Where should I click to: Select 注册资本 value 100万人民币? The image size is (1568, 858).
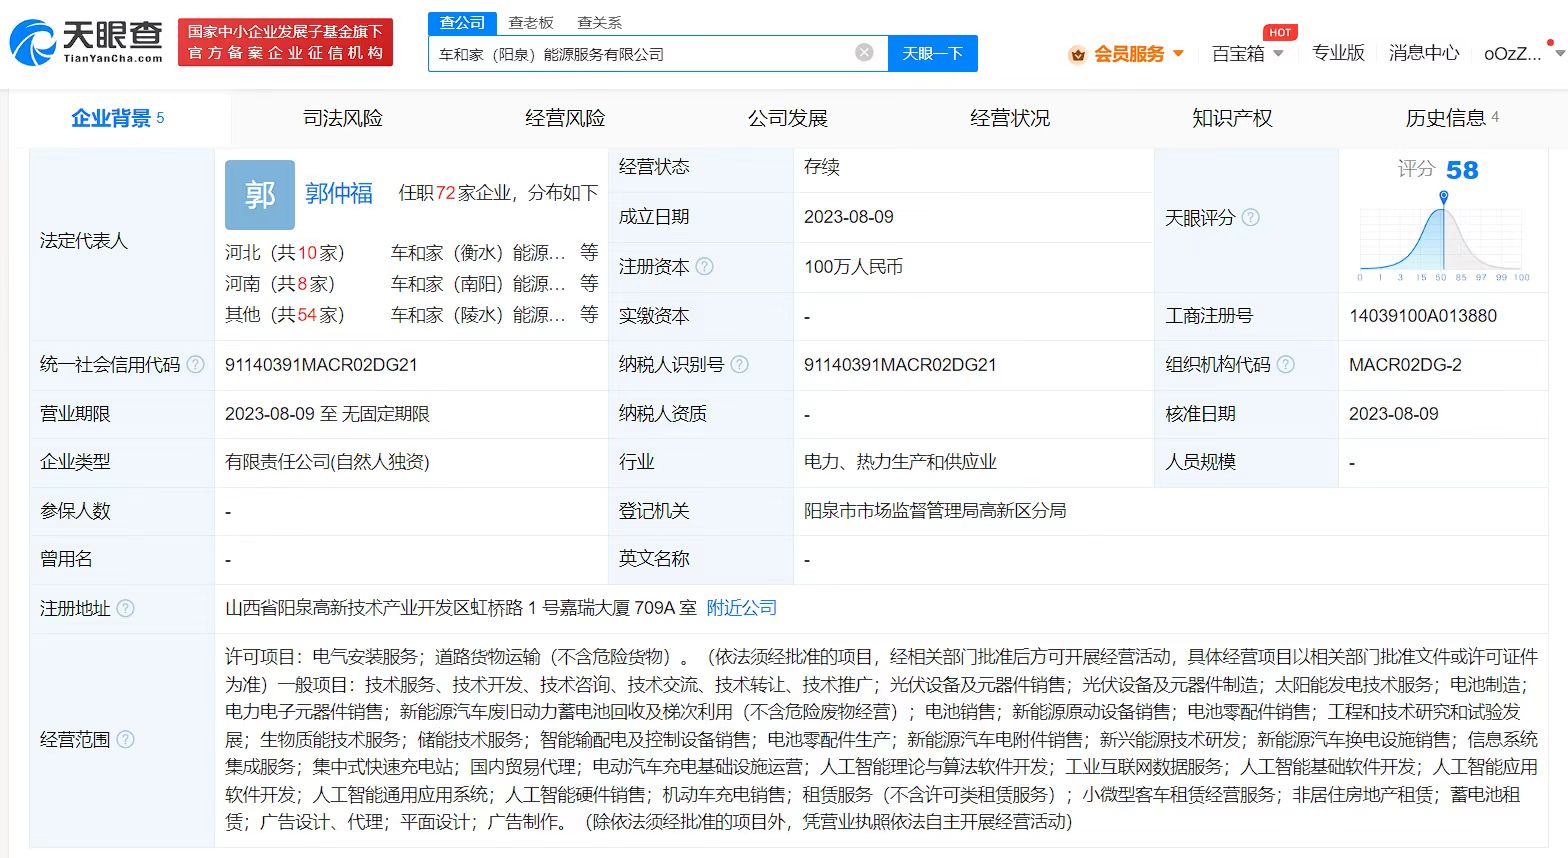click(x=853, y=267)
